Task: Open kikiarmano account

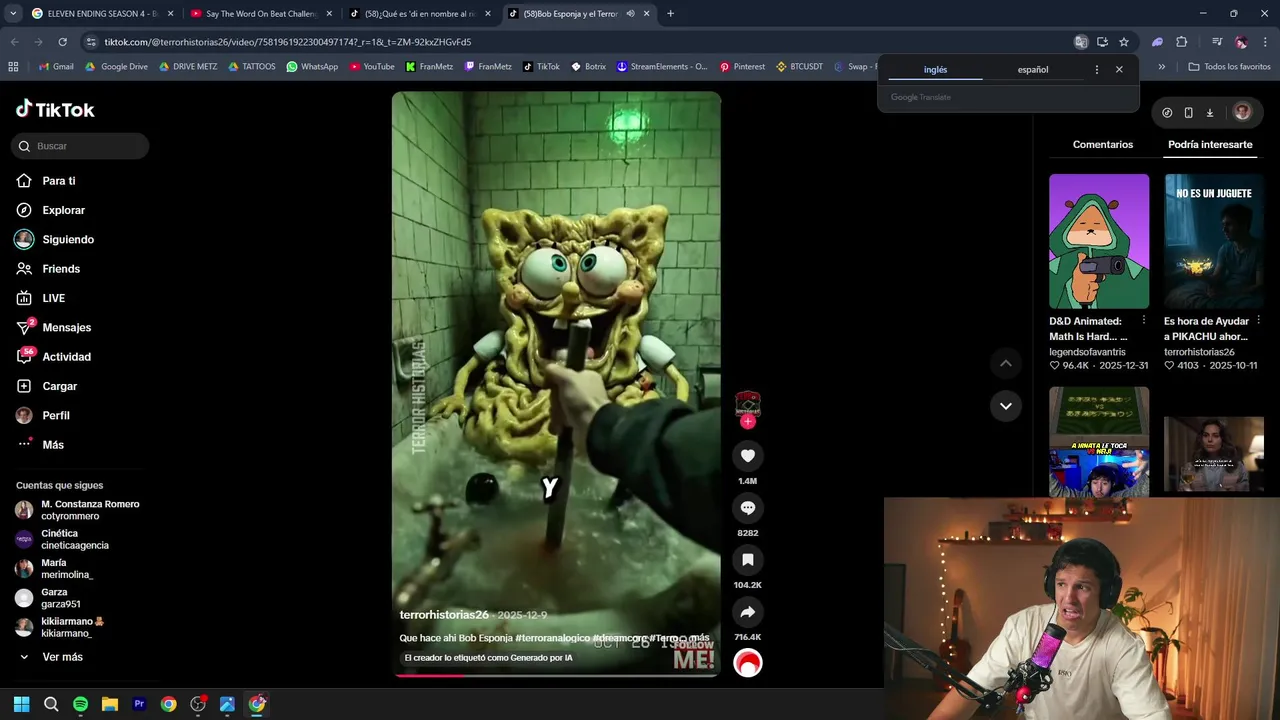Action: (x=60, y=627)
